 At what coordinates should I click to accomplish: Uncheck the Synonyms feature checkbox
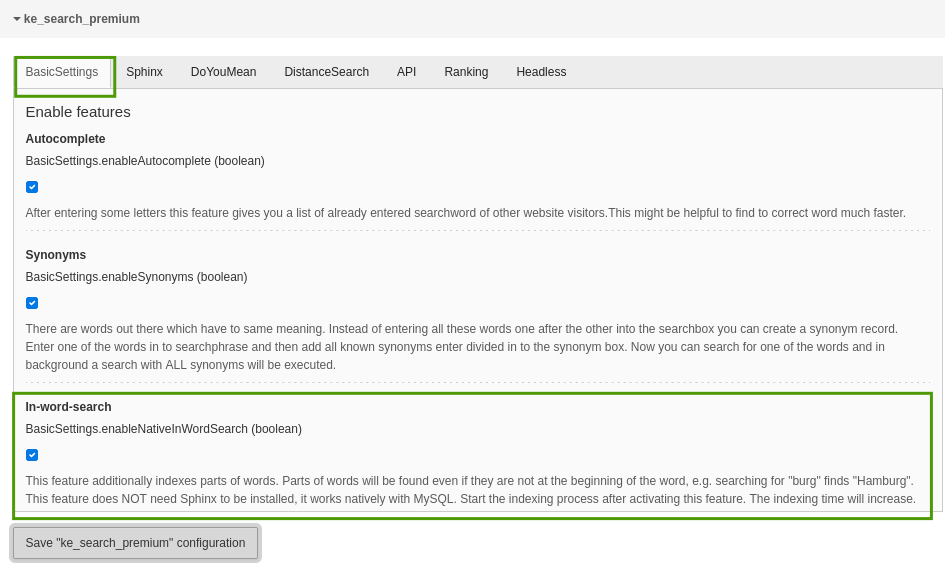[x=32, y=303]
